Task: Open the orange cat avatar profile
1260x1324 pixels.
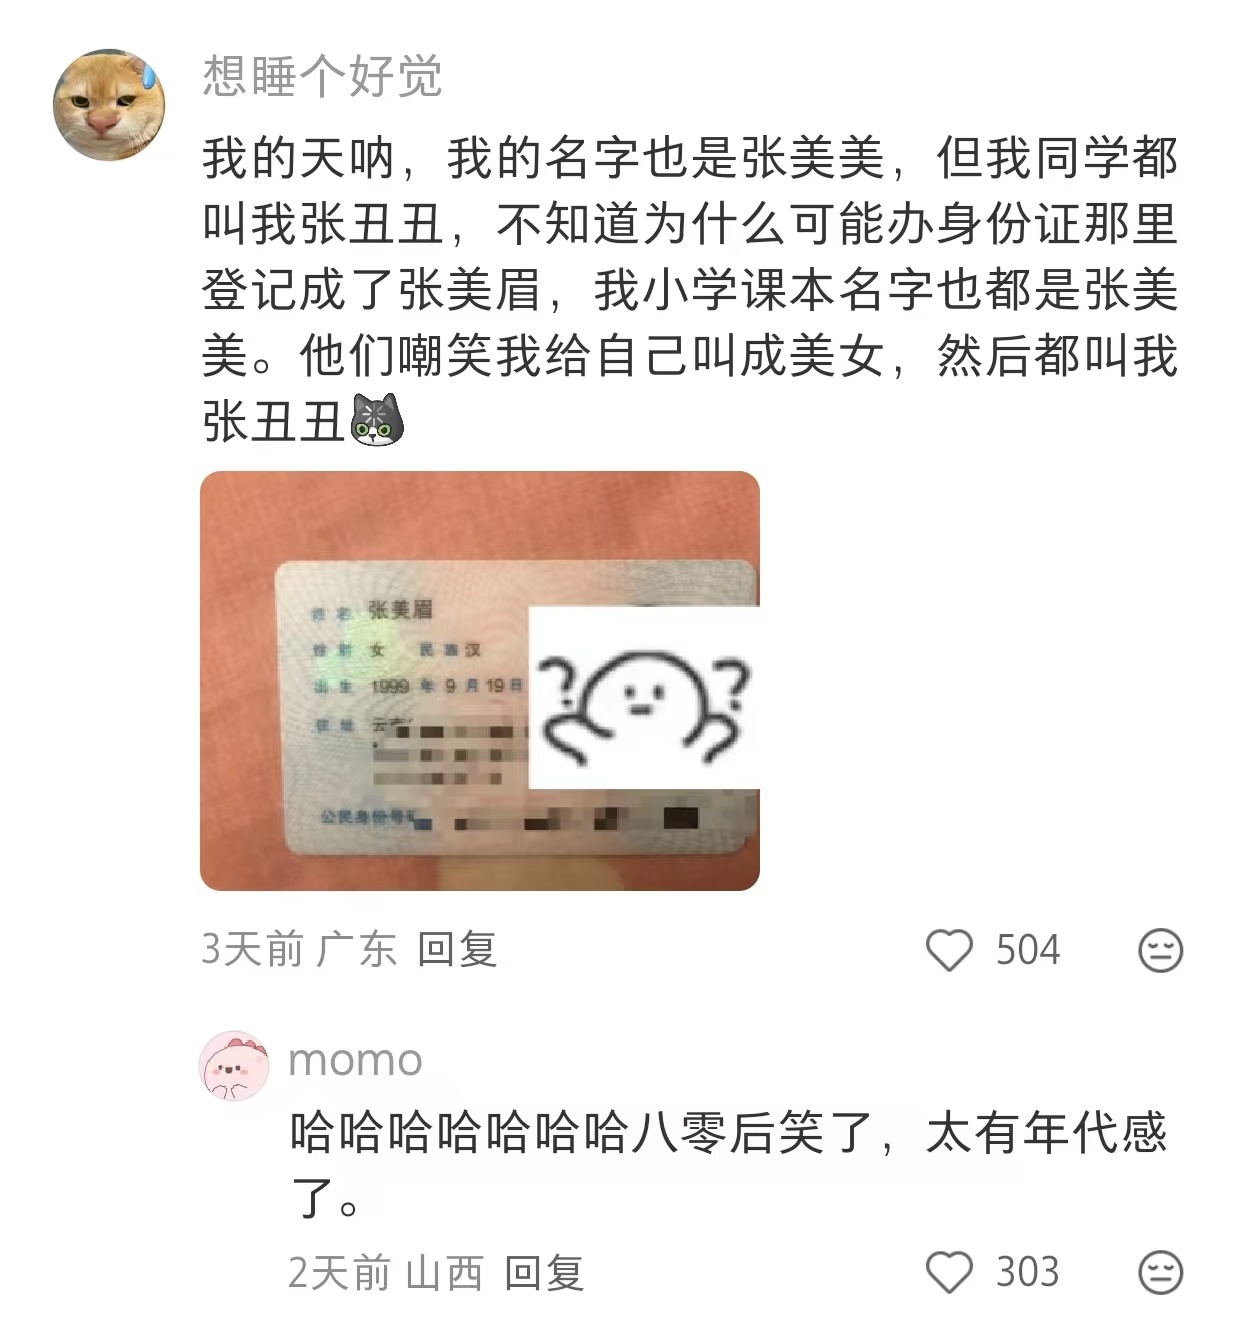Action: [109, 105]
